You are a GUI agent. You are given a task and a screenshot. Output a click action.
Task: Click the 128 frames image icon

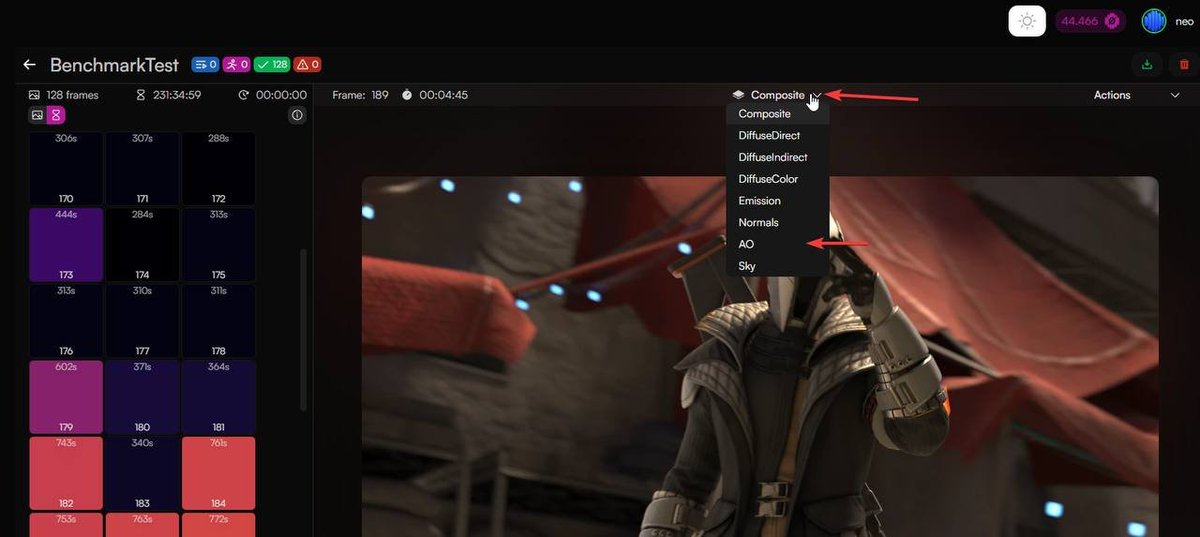point(34,95)
